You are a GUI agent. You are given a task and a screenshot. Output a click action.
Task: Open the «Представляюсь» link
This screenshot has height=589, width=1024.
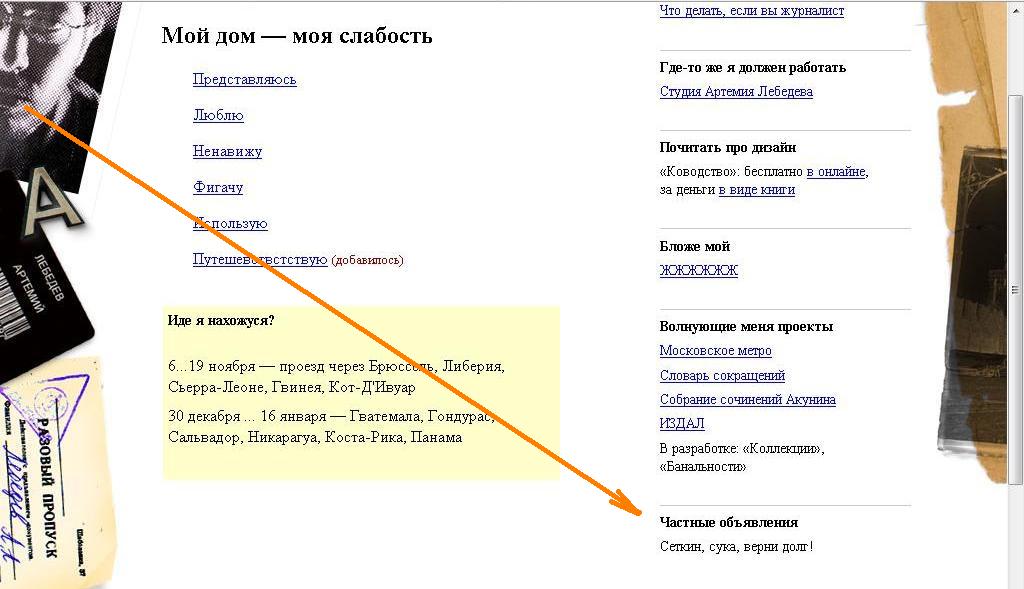point(244,80)
